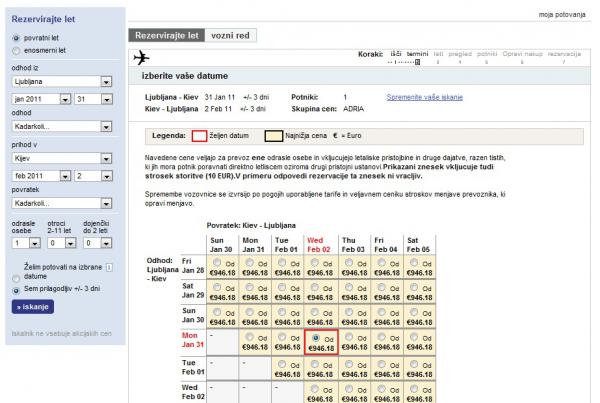This screenshot has width=600, height=403.
Task: Click the info icon beside 'Želim potovati na izbrane'
Action: 108,266
